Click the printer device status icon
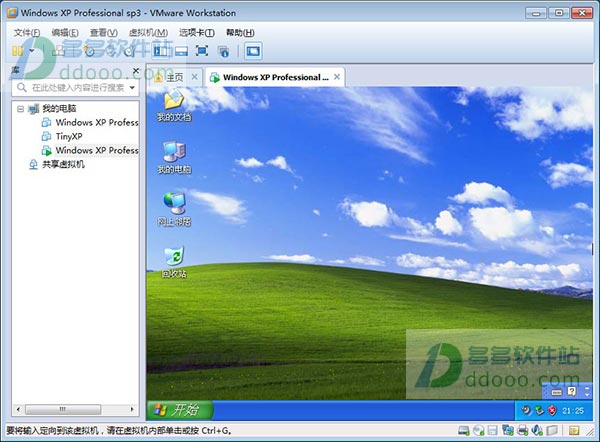The height and width of the screenshot is (442, 600). 523,431
